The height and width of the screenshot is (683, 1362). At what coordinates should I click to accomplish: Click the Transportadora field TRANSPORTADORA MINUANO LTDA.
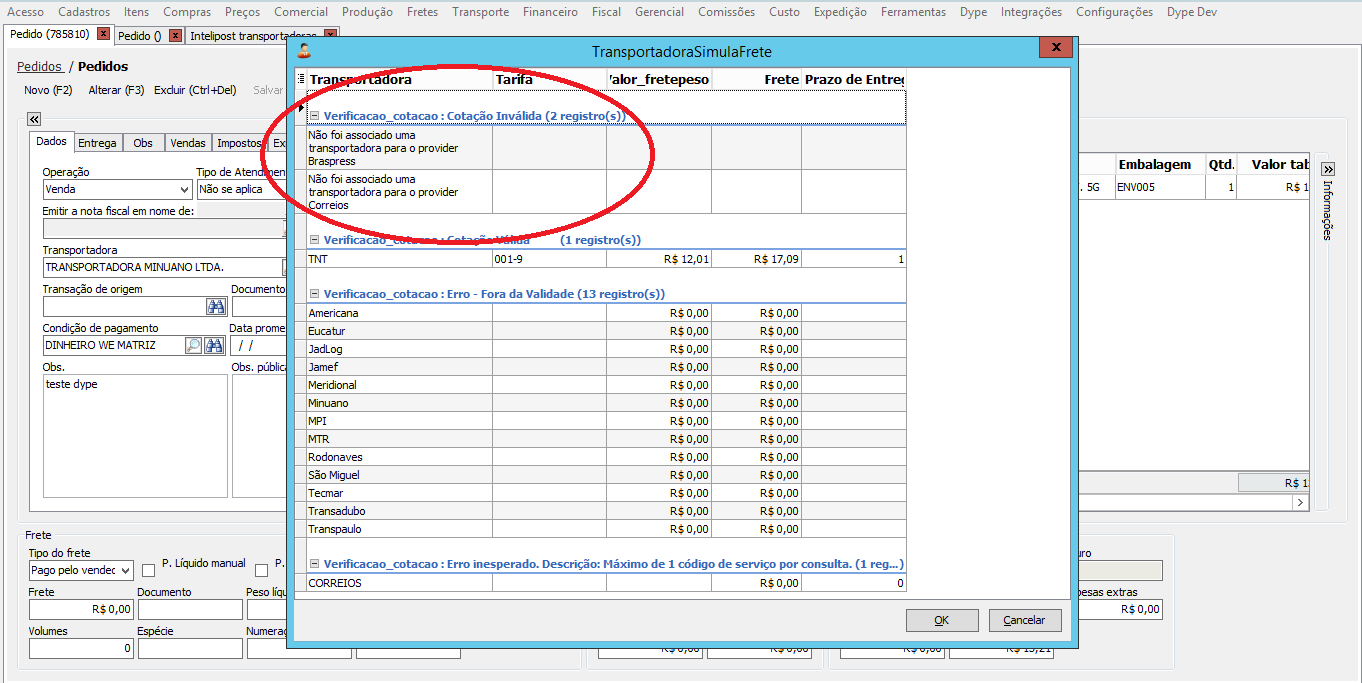162,268
